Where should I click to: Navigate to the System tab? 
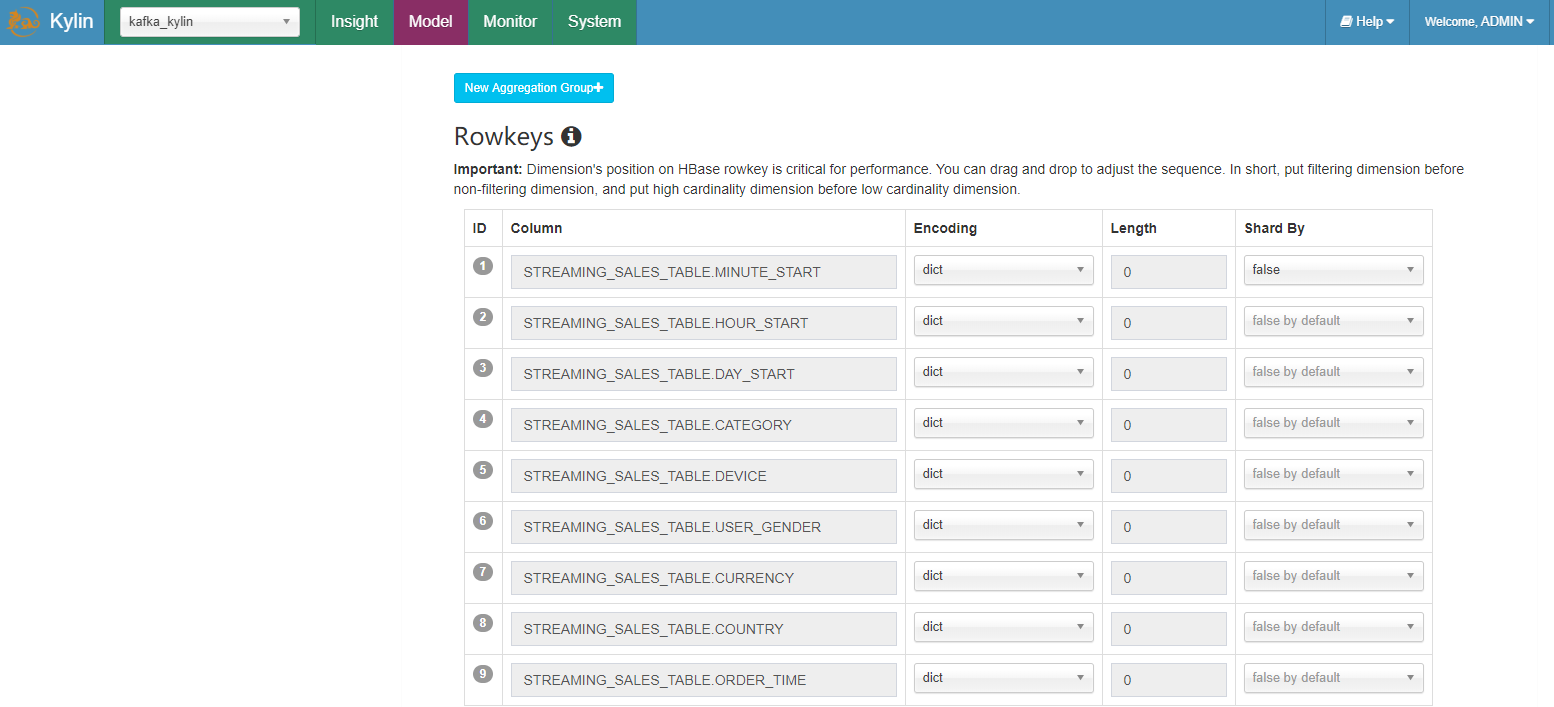click(x=594, y=22)
